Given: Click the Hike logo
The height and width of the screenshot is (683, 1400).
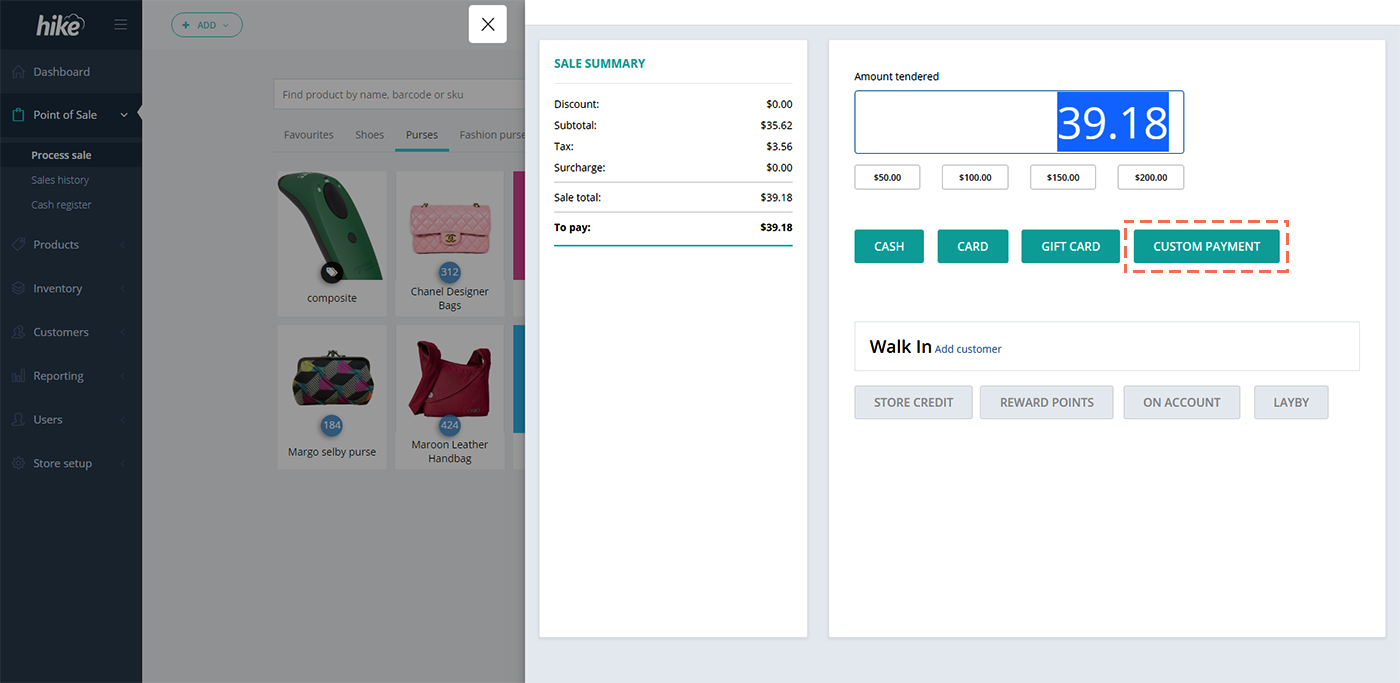Looking at the screenshot, I should tap(60, 25).
